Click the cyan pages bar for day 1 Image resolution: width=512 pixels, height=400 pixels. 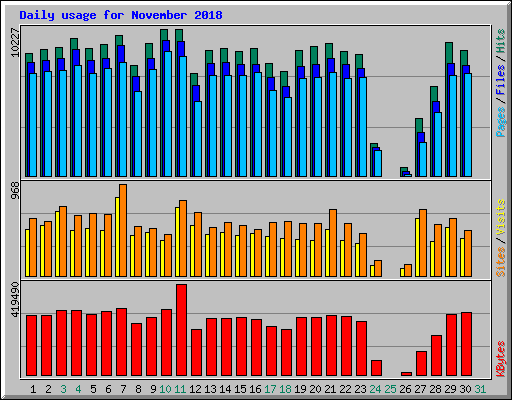[33, 125]
